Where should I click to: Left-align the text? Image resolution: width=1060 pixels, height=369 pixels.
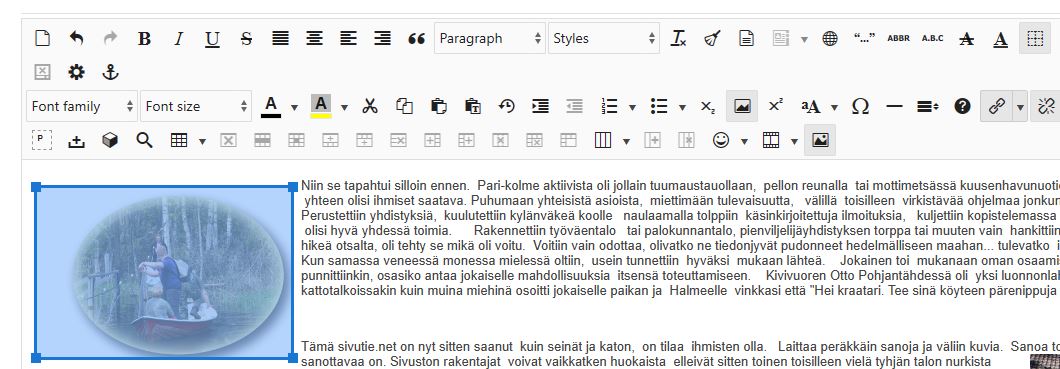click(x=348, y=39)
